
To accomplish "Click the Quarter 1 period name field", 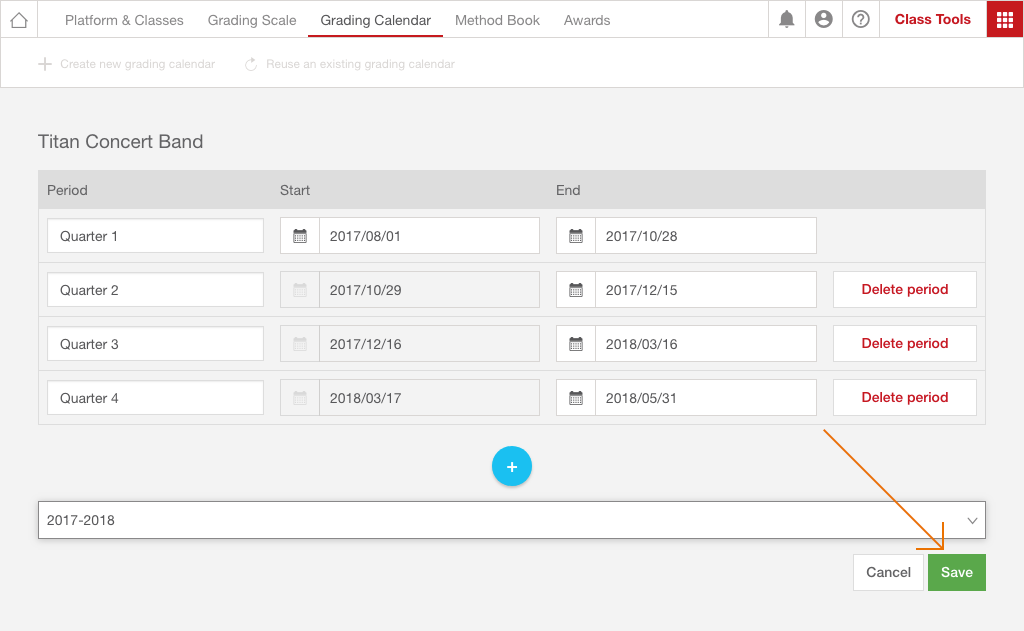I will click(155, 236).
